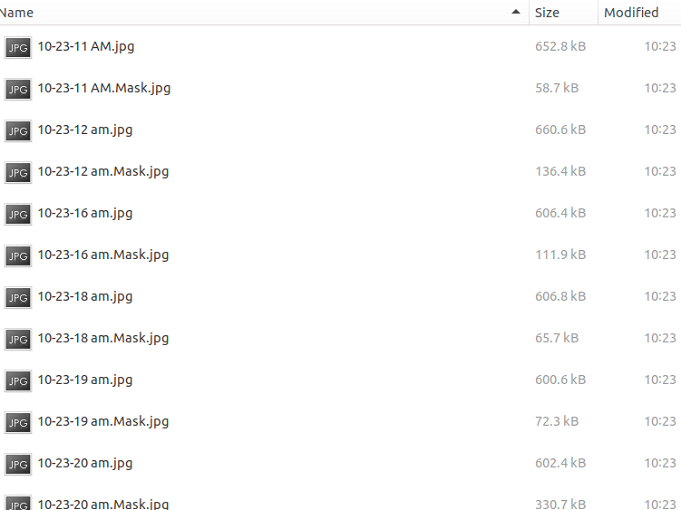Click the 606.4 kB size entry
The image size is (681, 510).
click(x=560, y=214)
